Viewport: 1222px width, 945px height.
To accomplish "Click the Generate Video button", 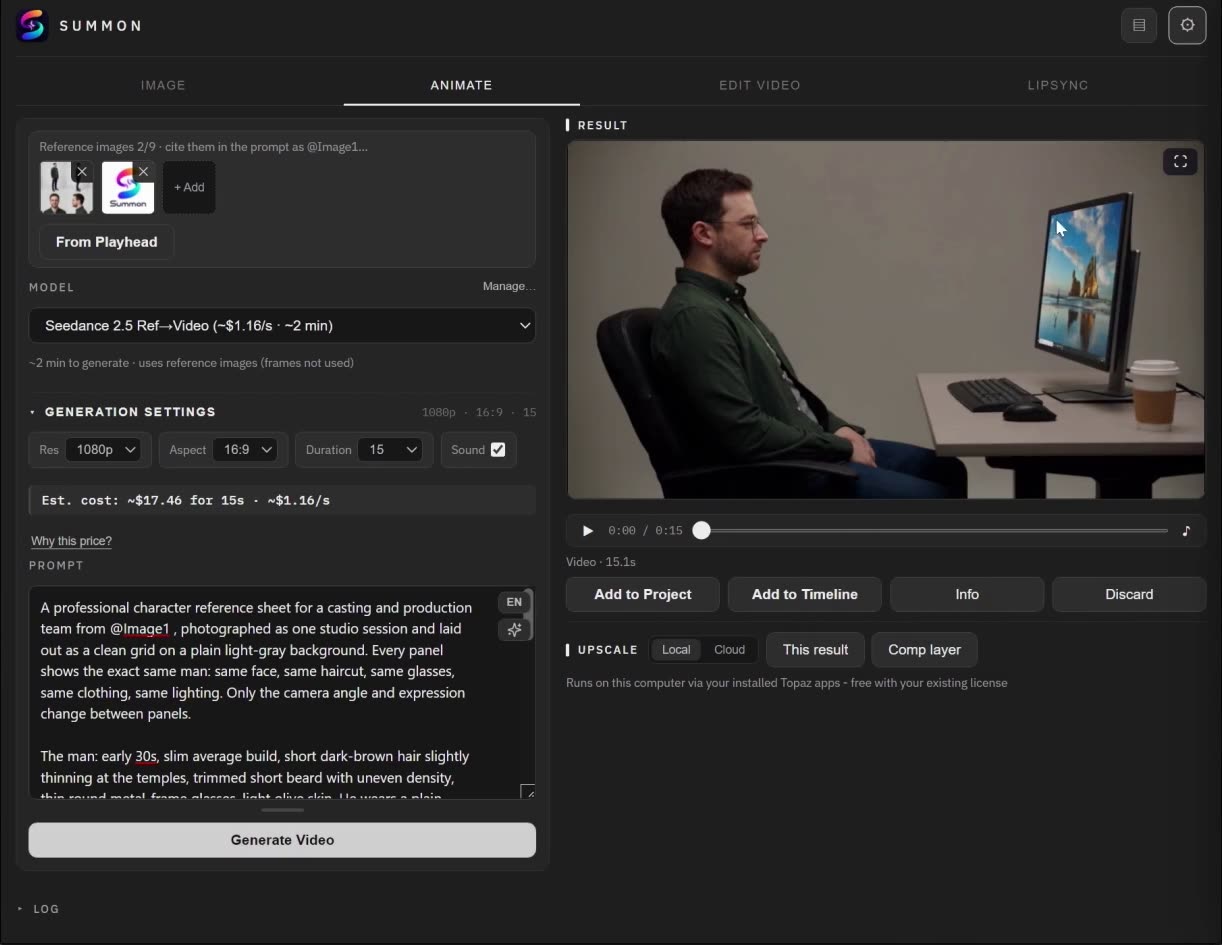I will tap(282, 840).
